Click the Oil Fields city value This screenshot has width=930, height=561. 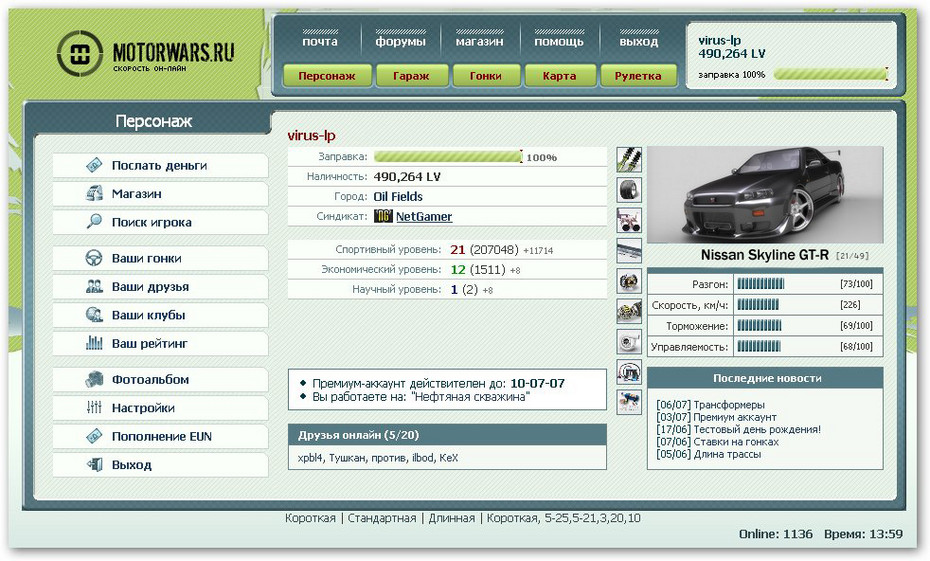click(398, 196)
